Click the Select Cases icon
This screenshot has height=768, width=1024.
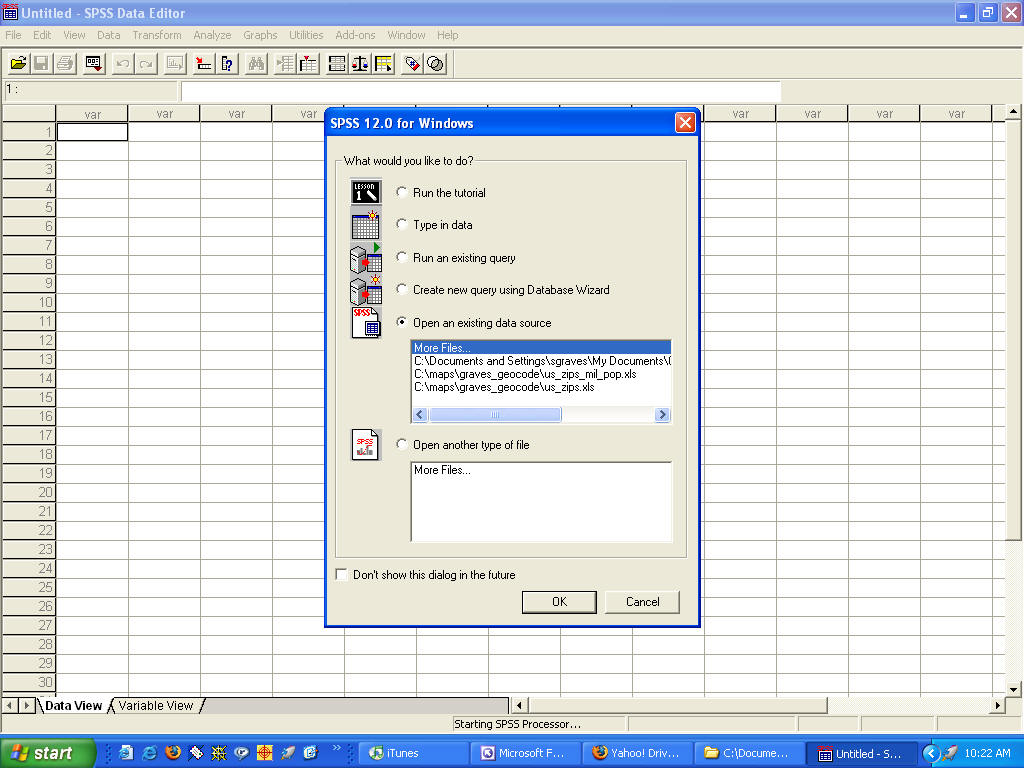pyautogui.click(x=383, y=63)
